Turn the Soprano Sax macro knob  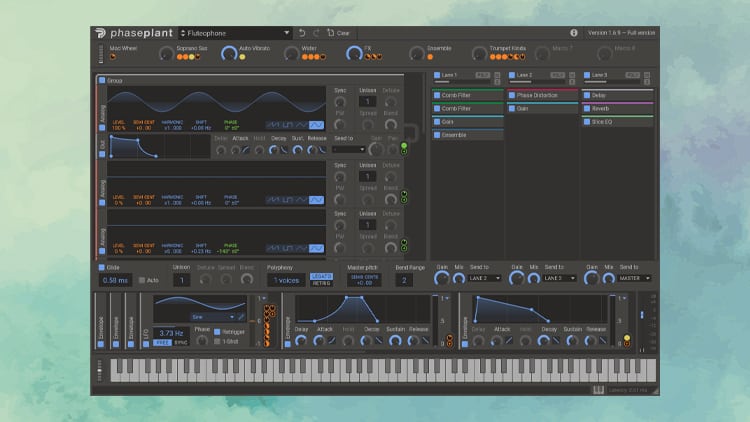[x=166, y=54]
